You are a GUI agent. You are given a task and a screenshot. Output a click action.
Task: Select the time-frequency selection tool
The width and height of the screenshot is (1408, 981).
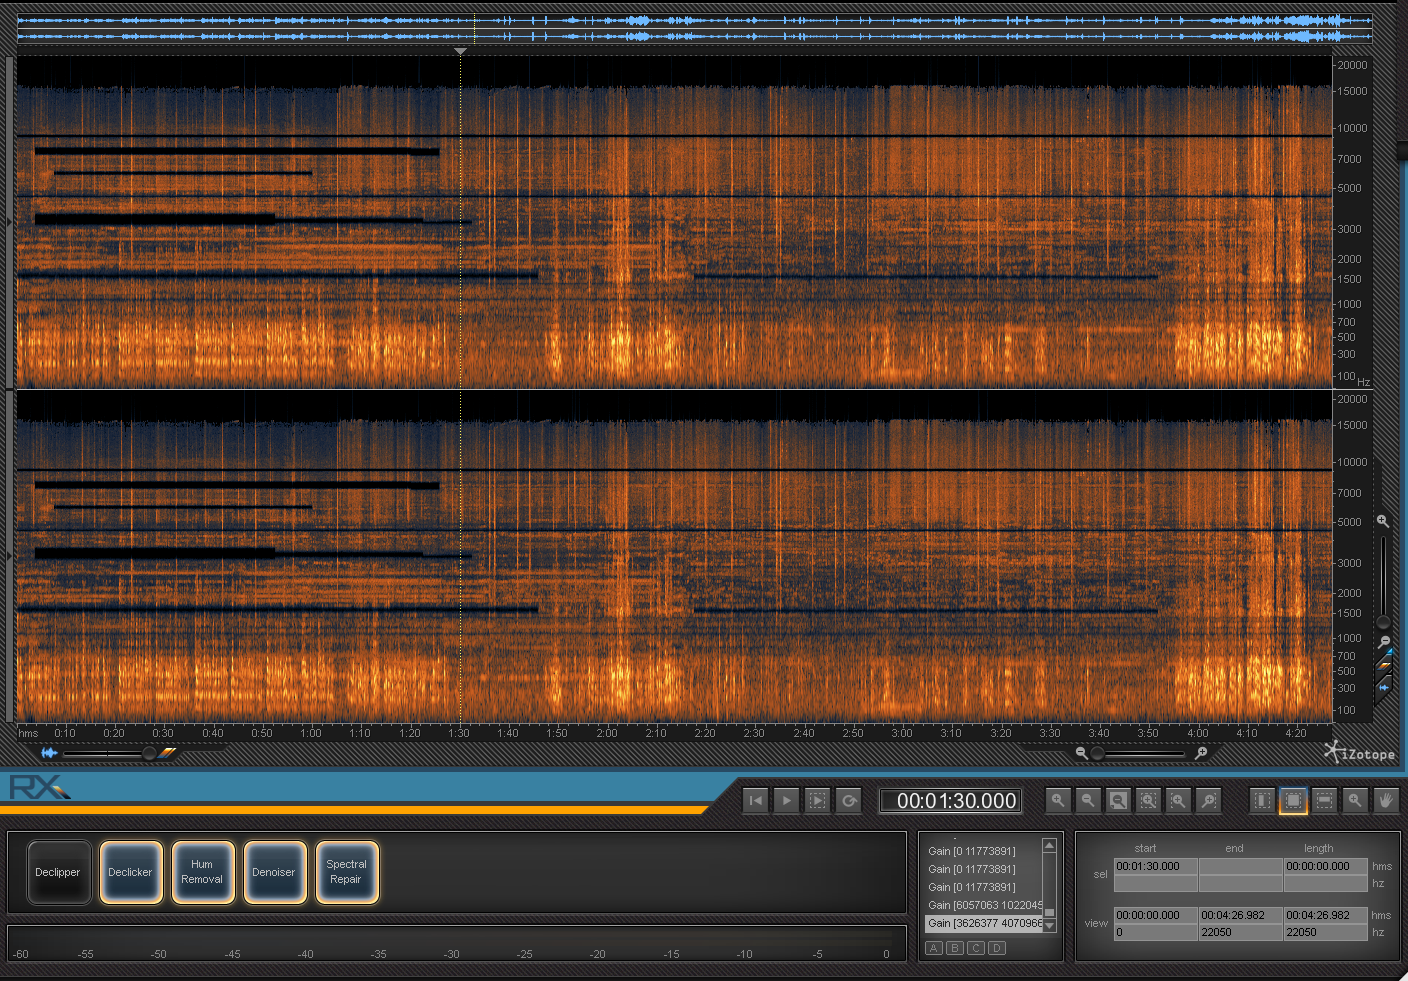[1293, 800]
